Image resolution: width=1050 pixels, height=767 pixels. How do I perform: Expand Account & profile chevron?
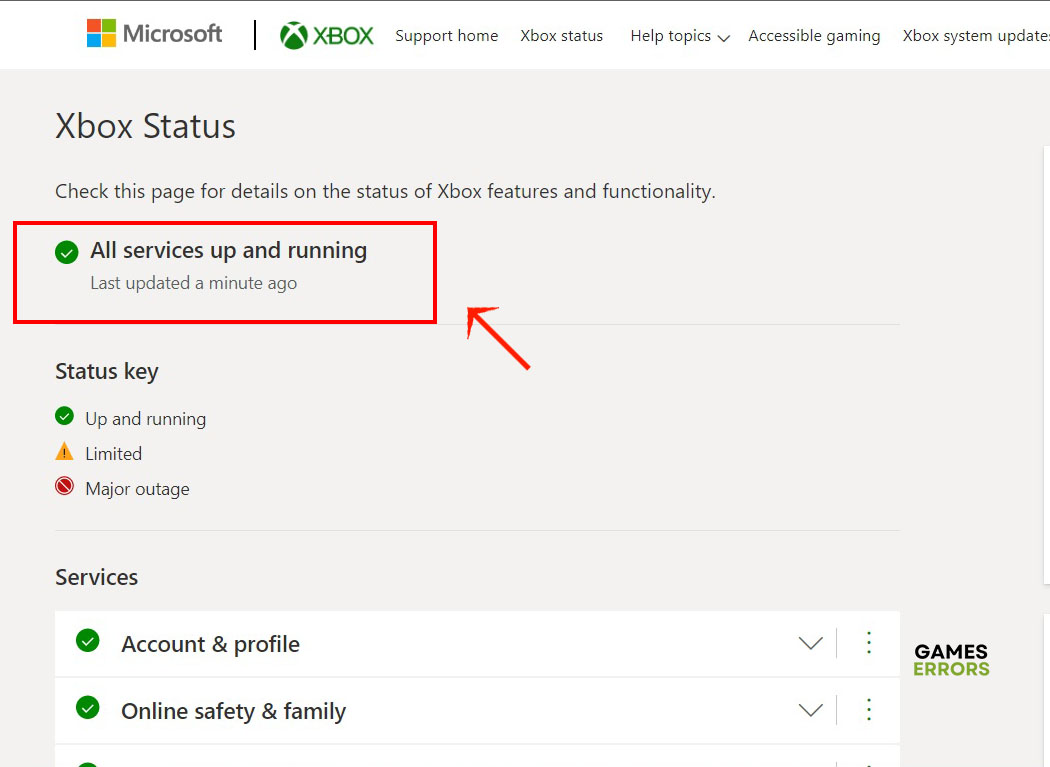[811, 644]
